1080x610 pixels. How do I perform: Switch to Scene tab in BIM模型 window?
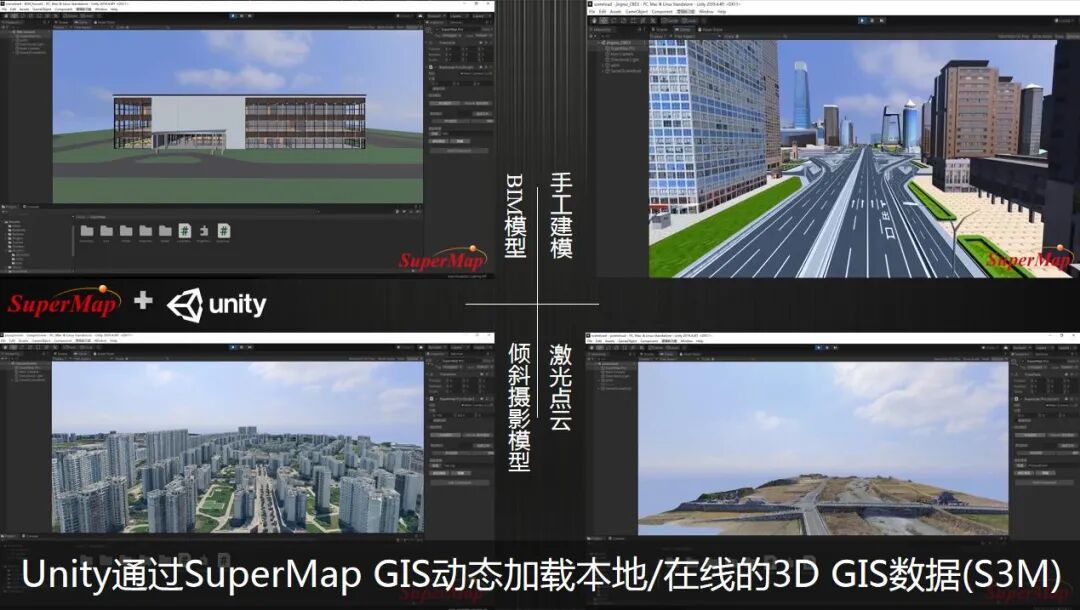(x=63, y=23)
